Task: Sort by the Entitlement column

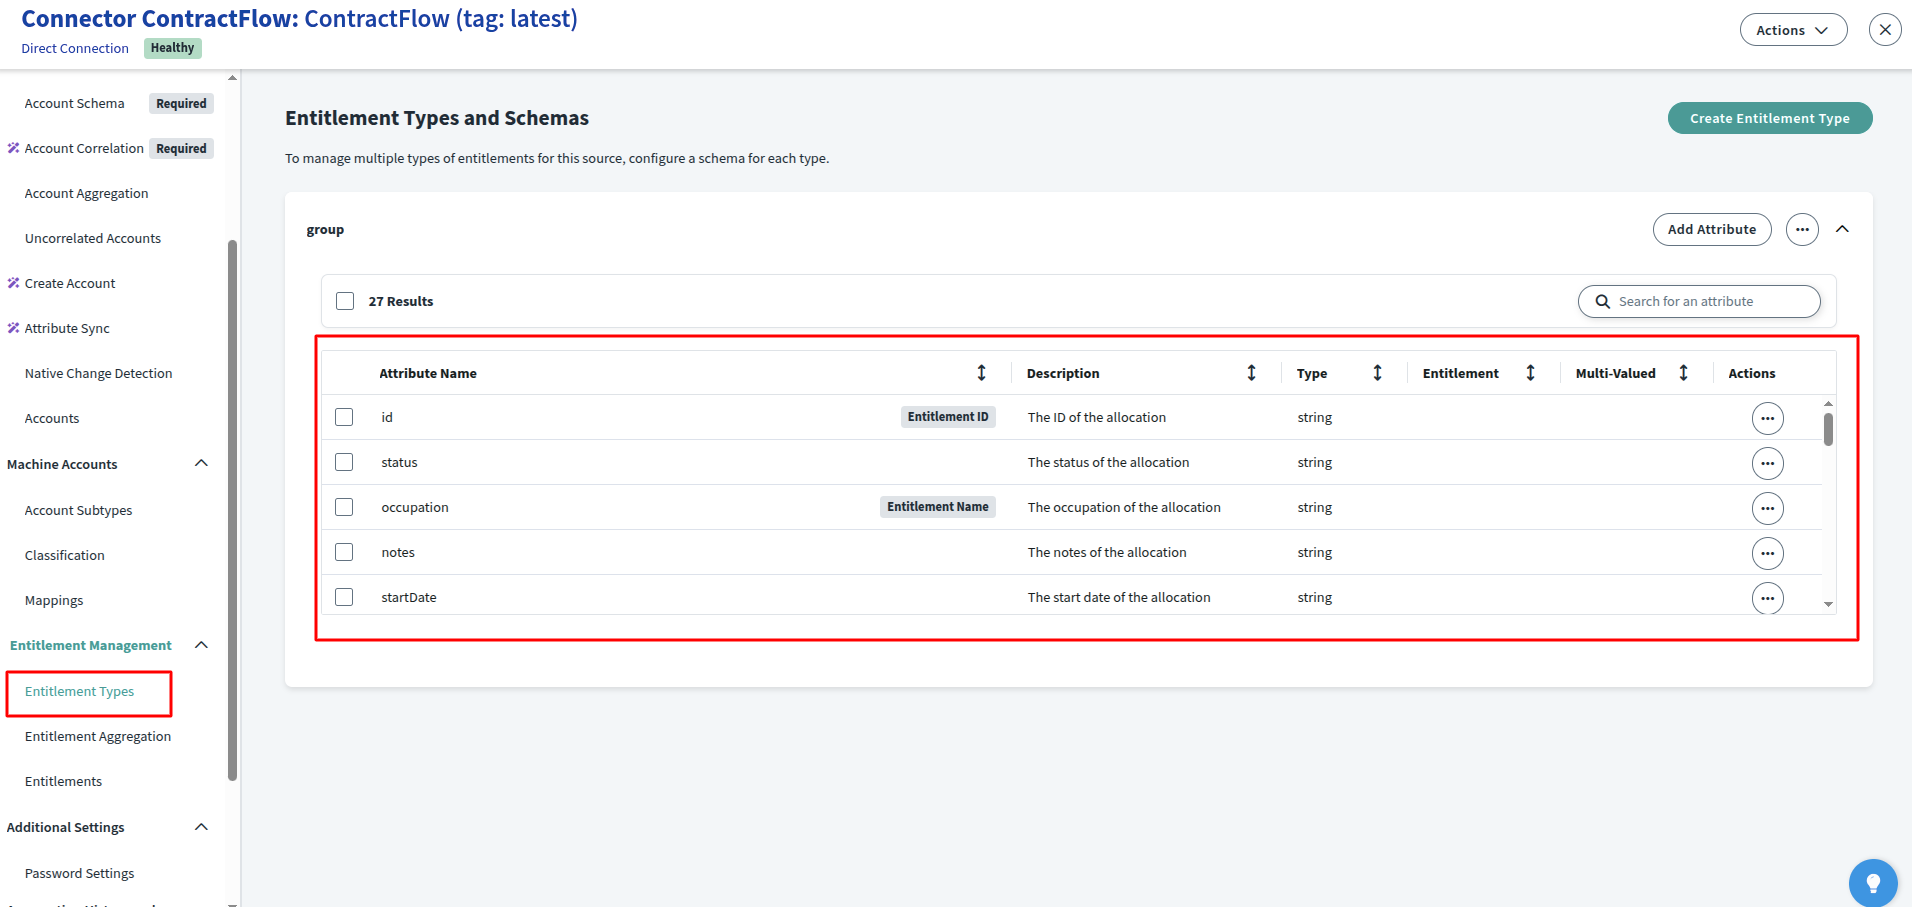Action: click(1530, 373)
